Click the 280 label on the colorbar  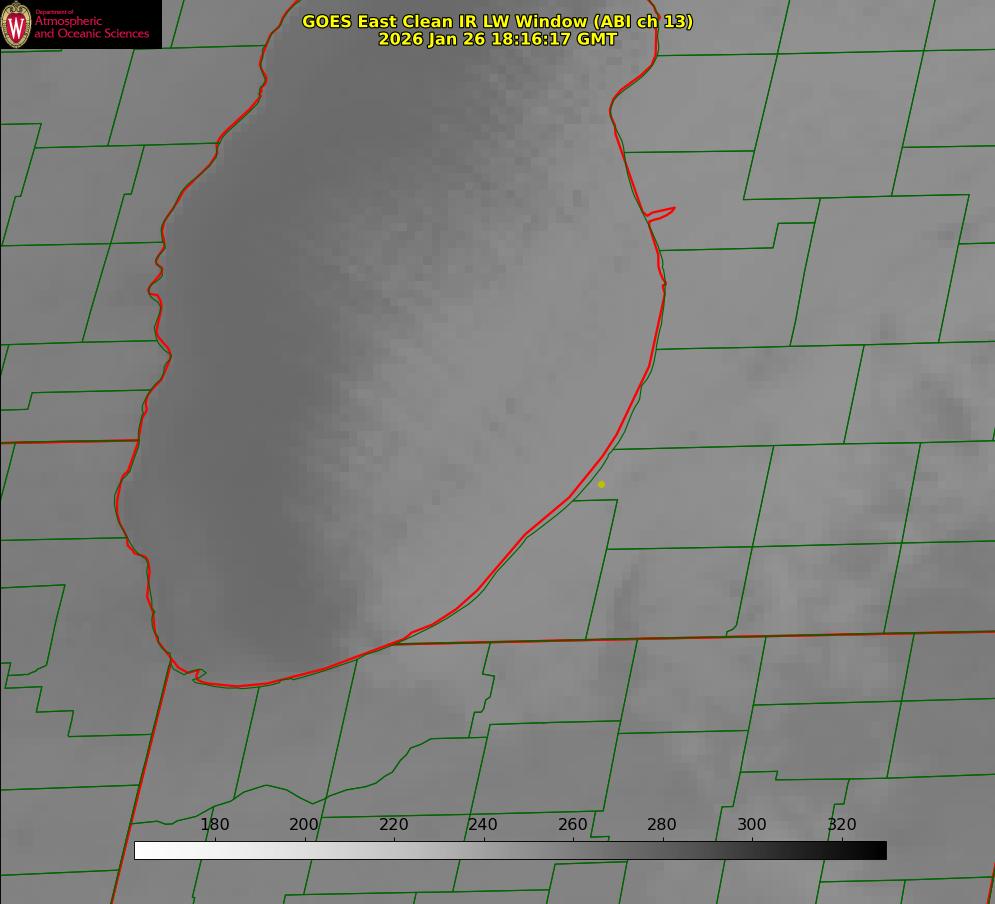[x=662, y=824]
